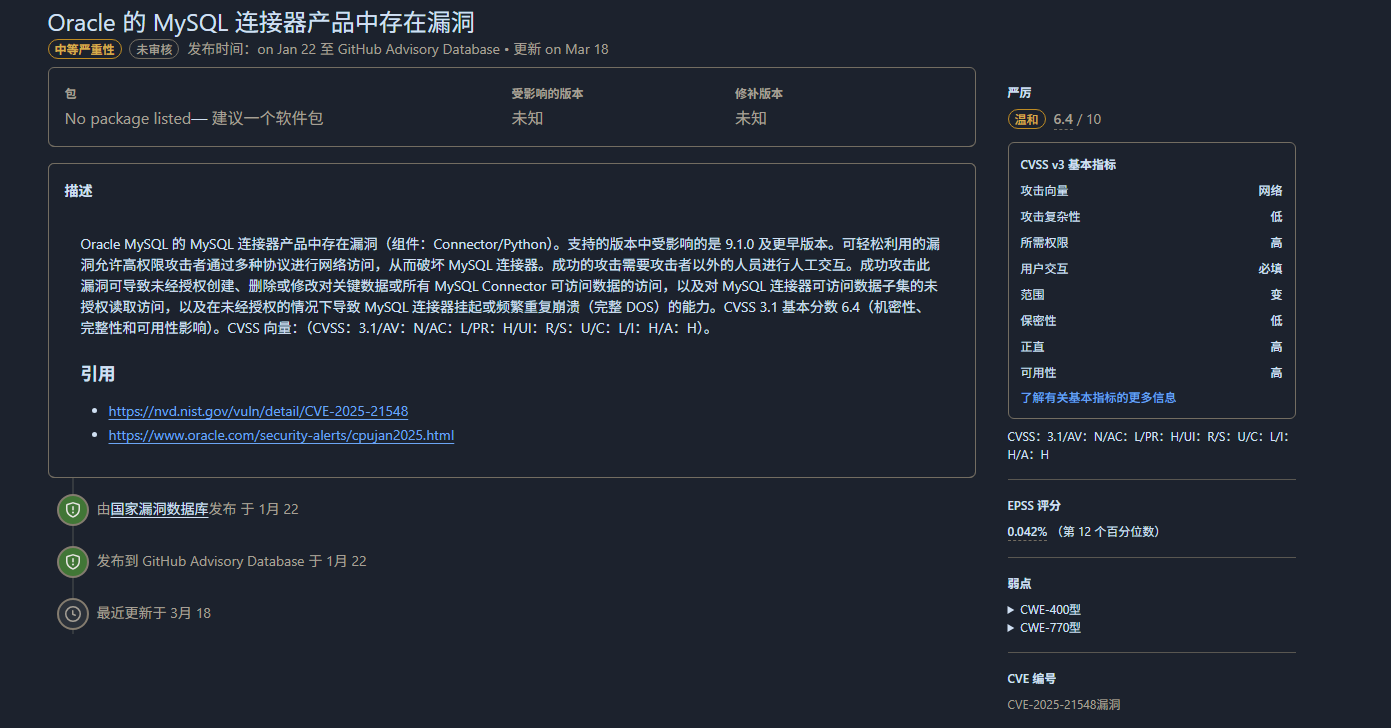Screen dimensions: 1391x728
Task: Click the 6.4 severity score value
Action: pos(1063,120)
